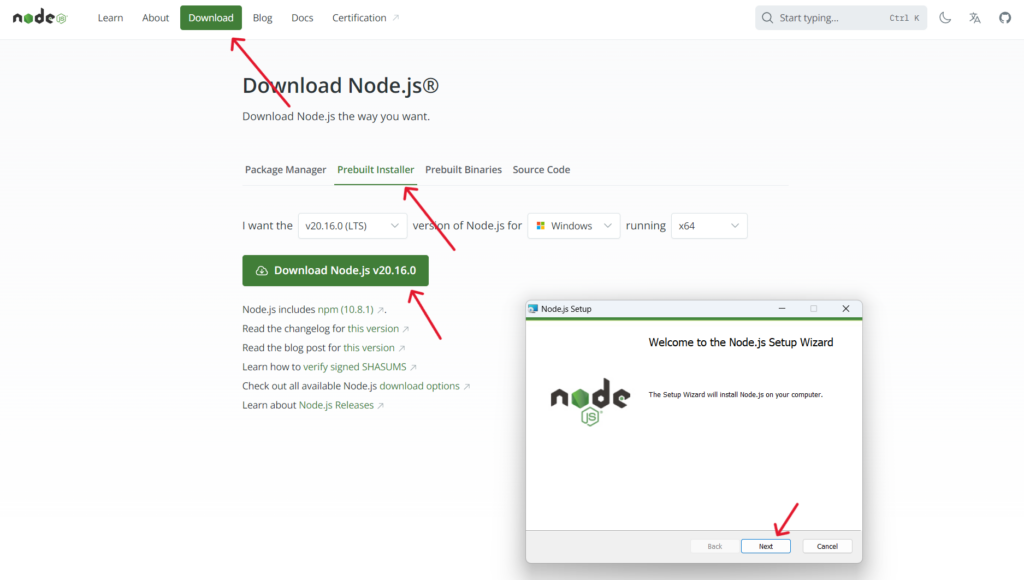The image size is (1024, 580).
Task: Click Next in the Setup Wizard
Action: pyautogui.click(x=765, y=546)
